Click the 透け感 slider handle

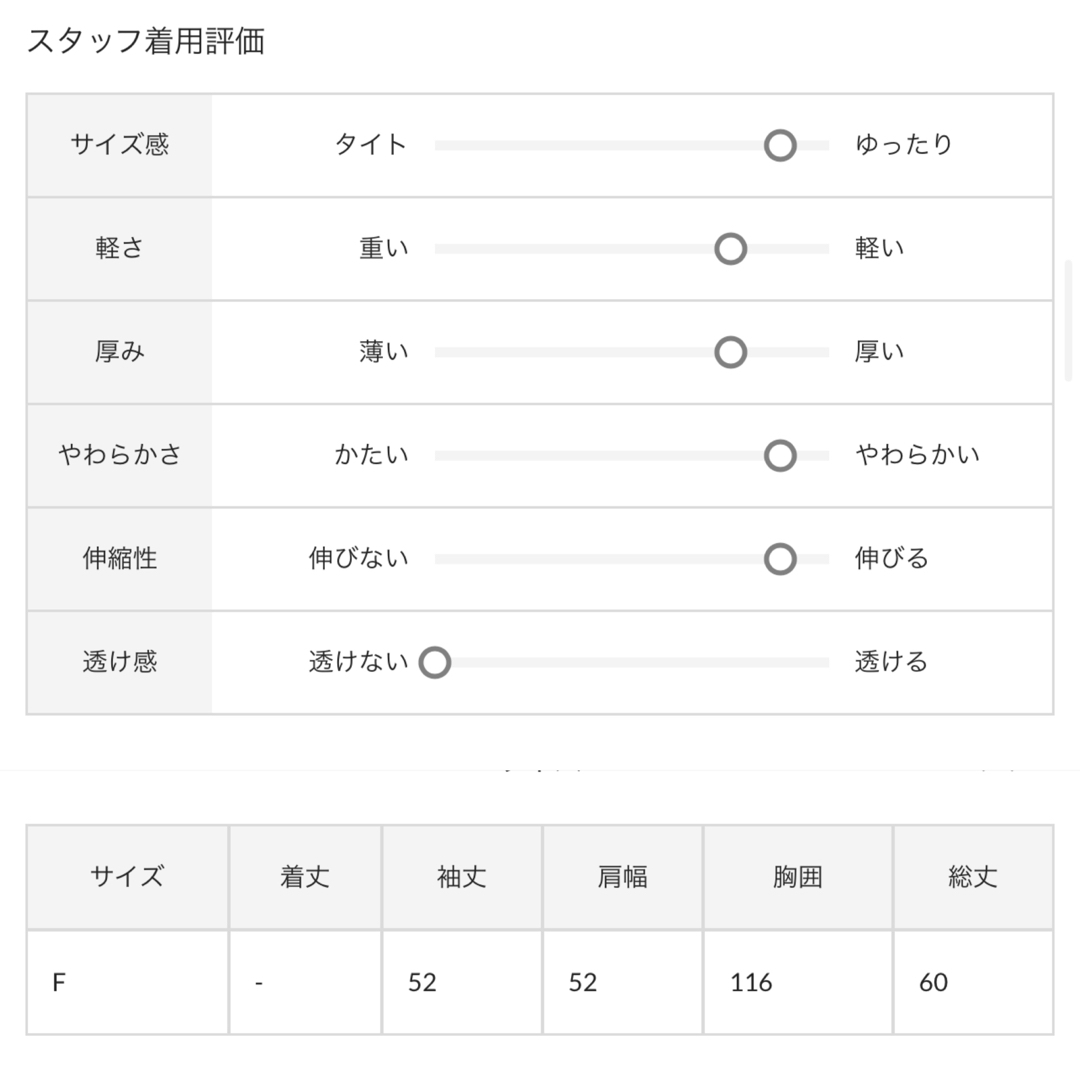pos(435,662)
